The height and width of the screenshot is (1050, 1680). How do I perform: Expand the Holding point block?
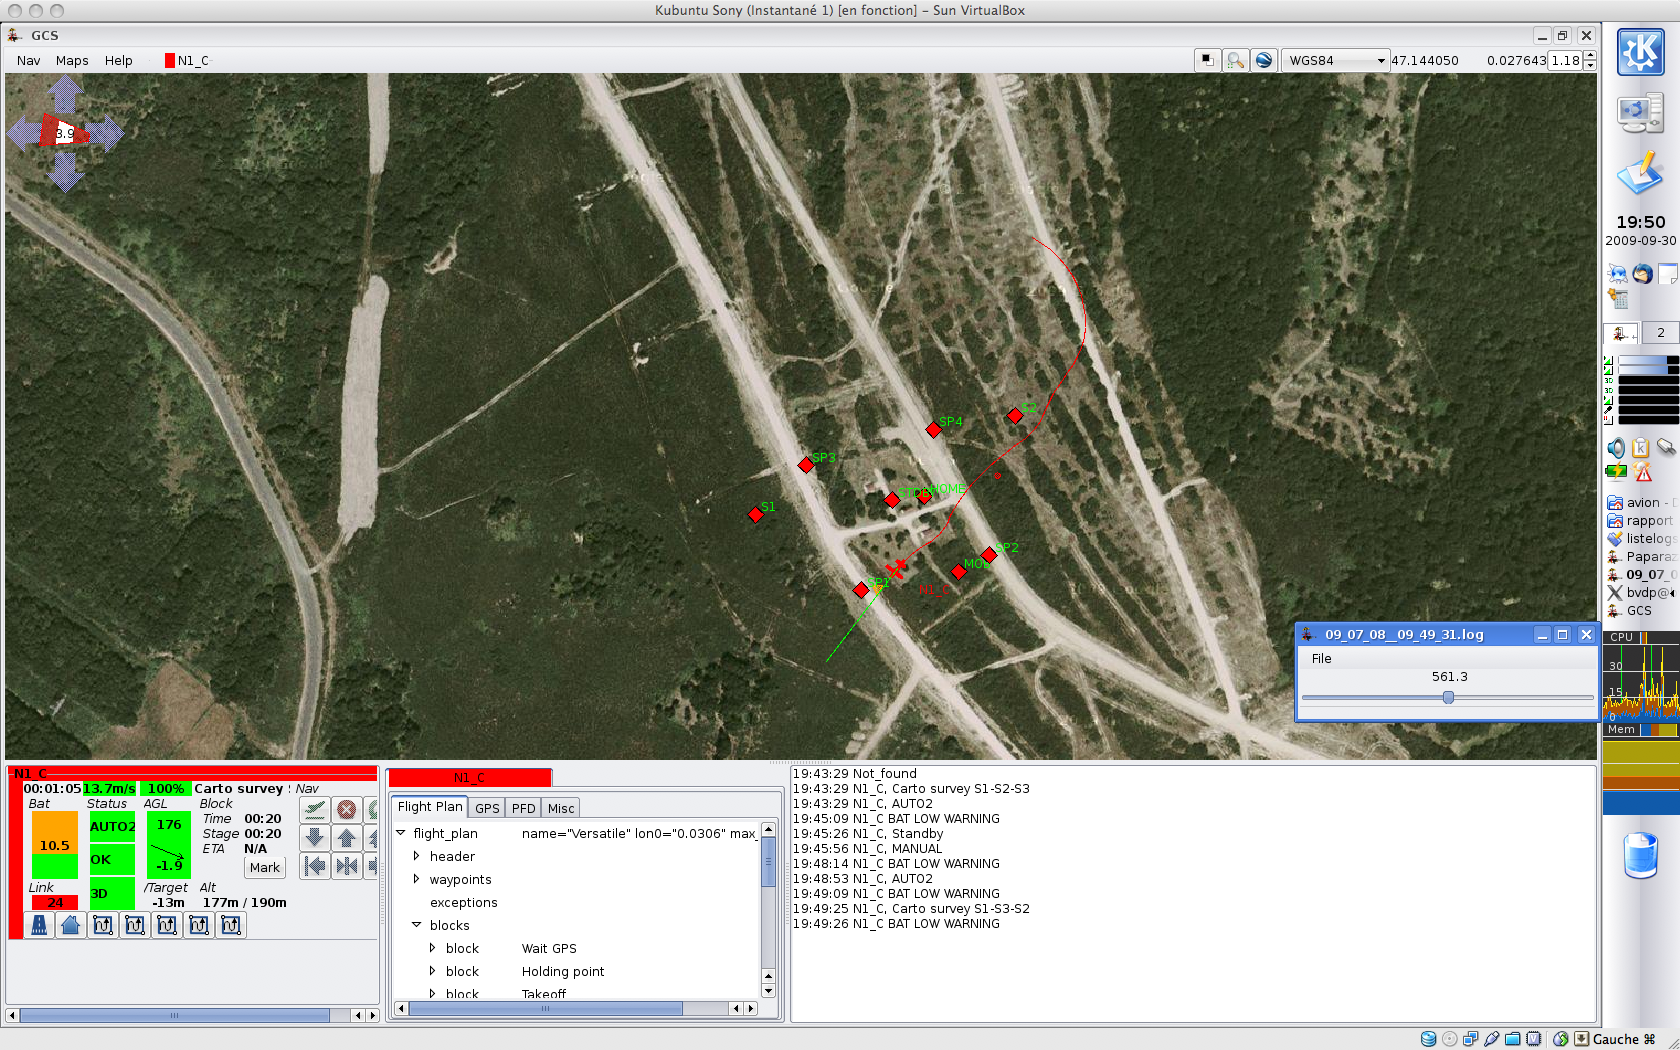pyautogui.click(x=433, y=971)
